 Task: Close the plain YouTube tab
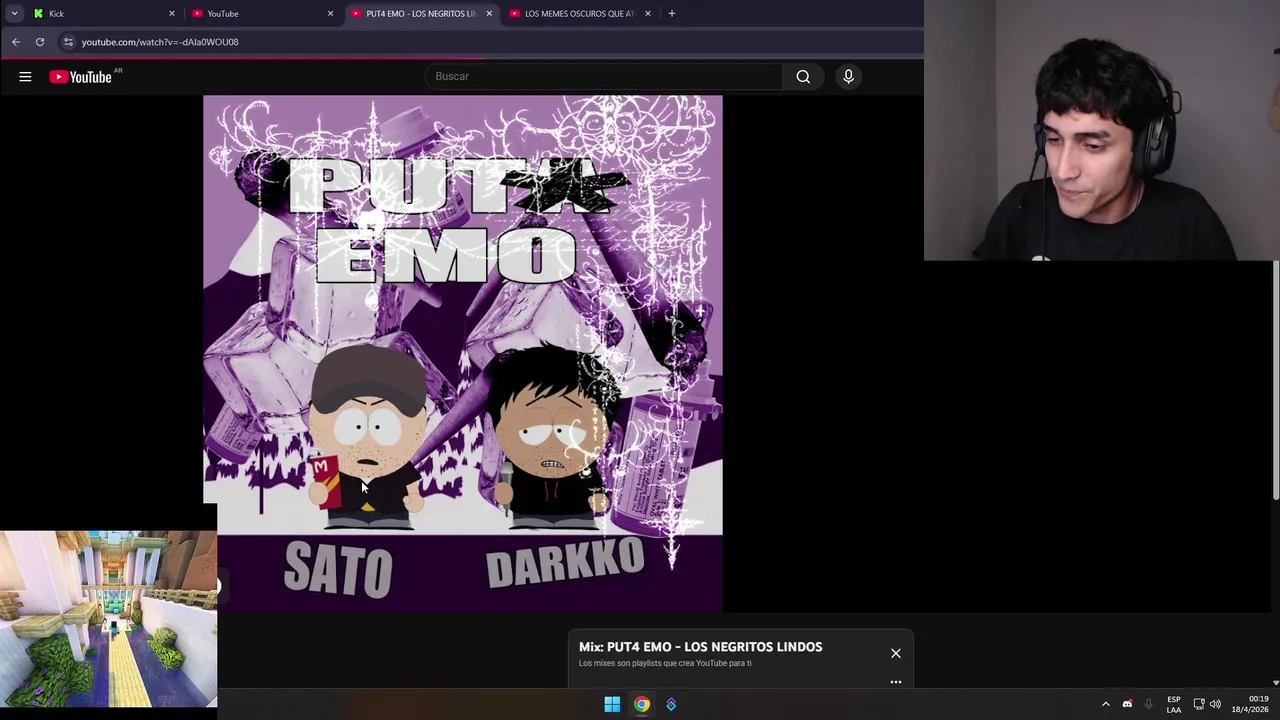[330, 13]
